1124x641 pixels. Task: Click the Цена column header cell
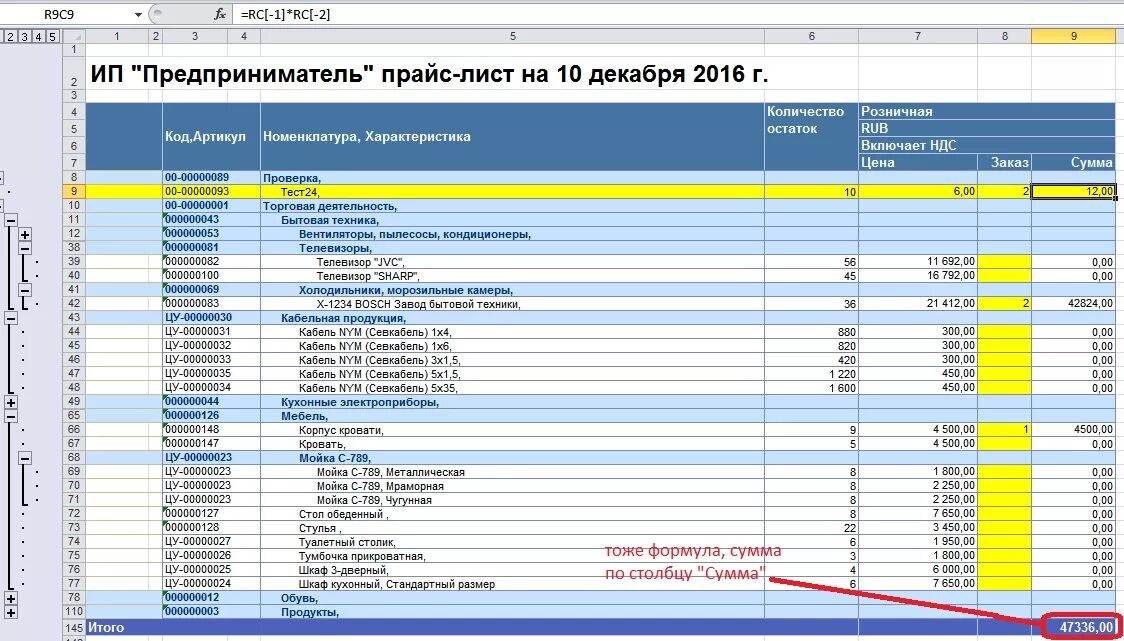point(918,163)
